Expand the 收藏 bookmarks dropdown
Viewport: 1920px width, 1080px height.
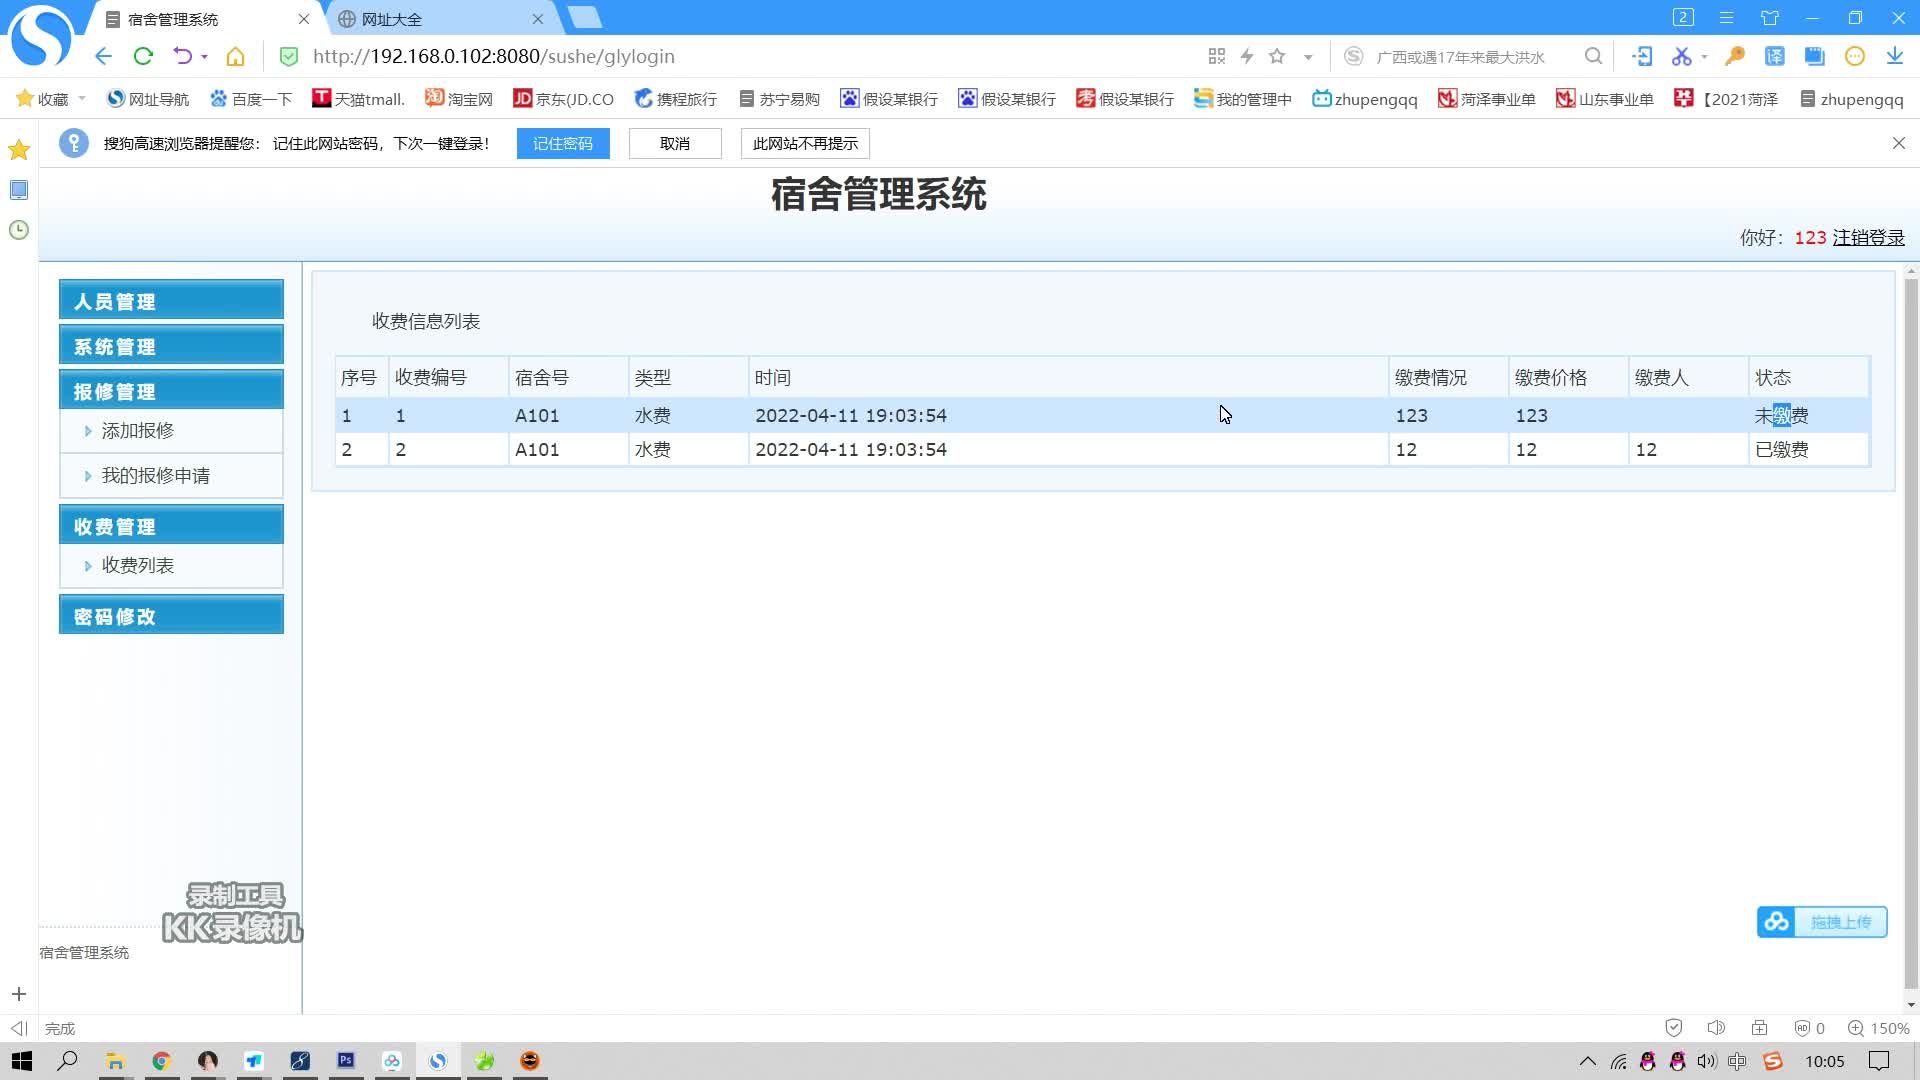(x=50, y=99)
